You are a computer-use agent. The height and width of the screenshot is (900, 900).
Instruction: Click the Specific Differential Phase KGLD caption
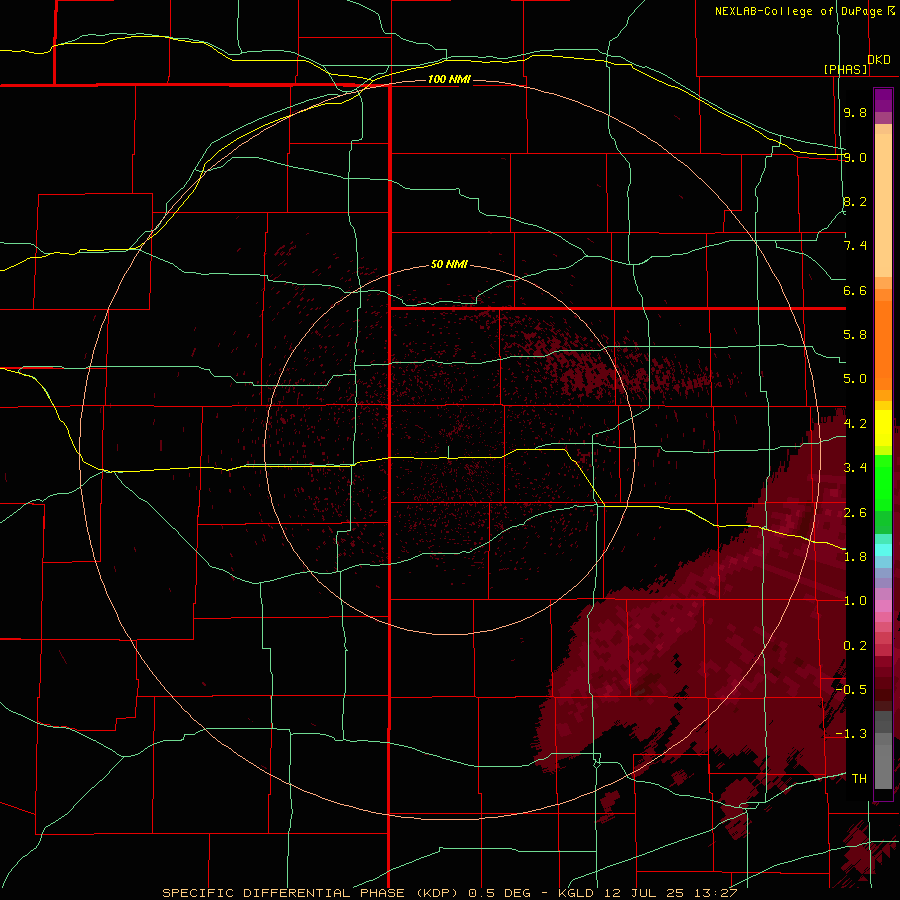coord(449,893)
